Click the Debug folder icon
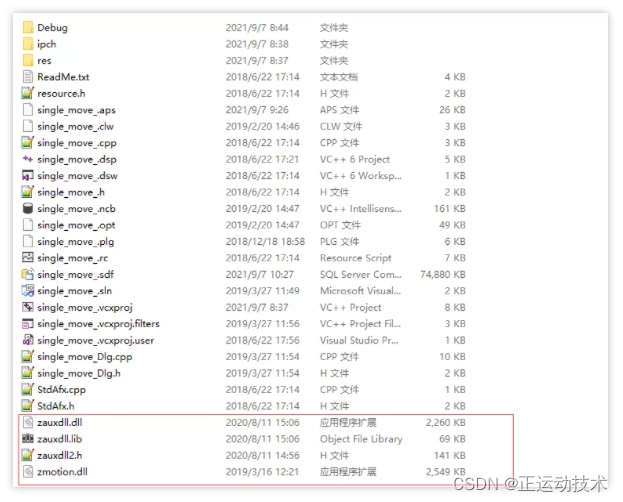This screenshot has width=623, height=502. [x=28, y=27]
